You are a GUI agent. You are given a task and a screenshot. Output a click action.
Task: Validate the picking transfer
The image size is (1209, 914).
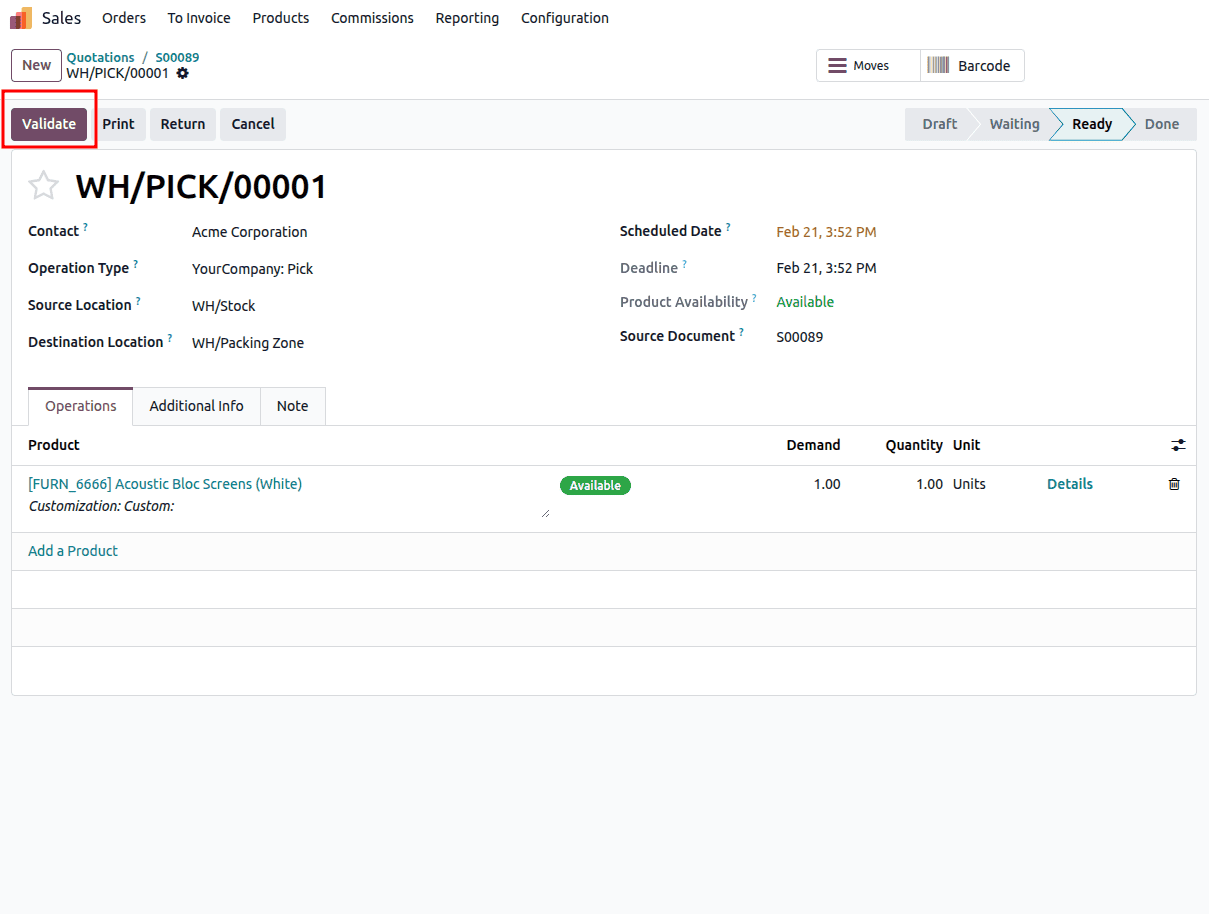[x=49, y=124]
